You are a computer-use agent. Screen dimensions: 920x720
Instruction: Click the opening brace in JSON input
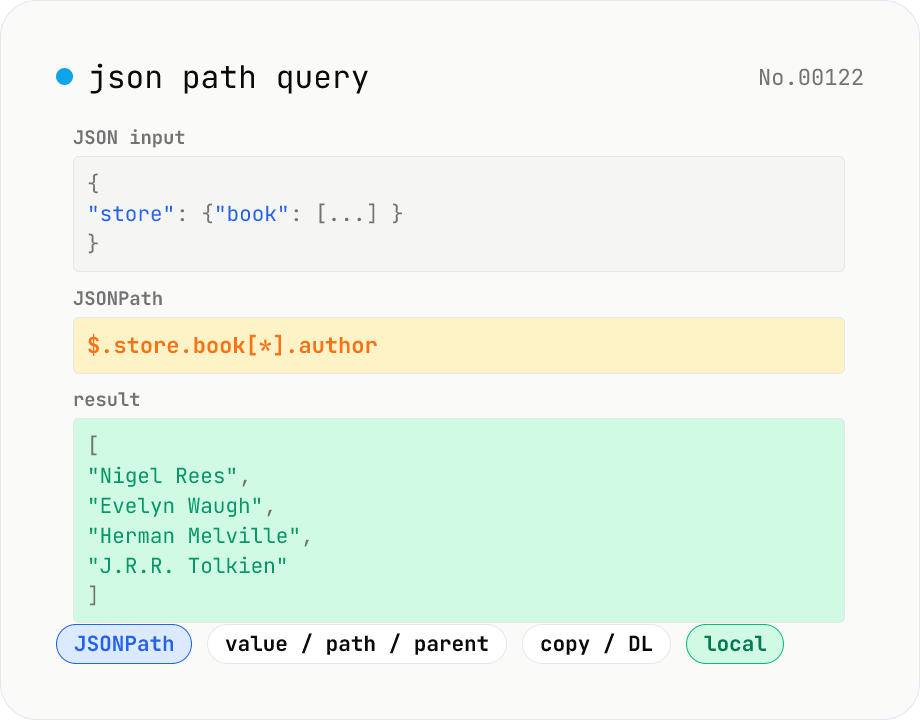pos(93,184)
